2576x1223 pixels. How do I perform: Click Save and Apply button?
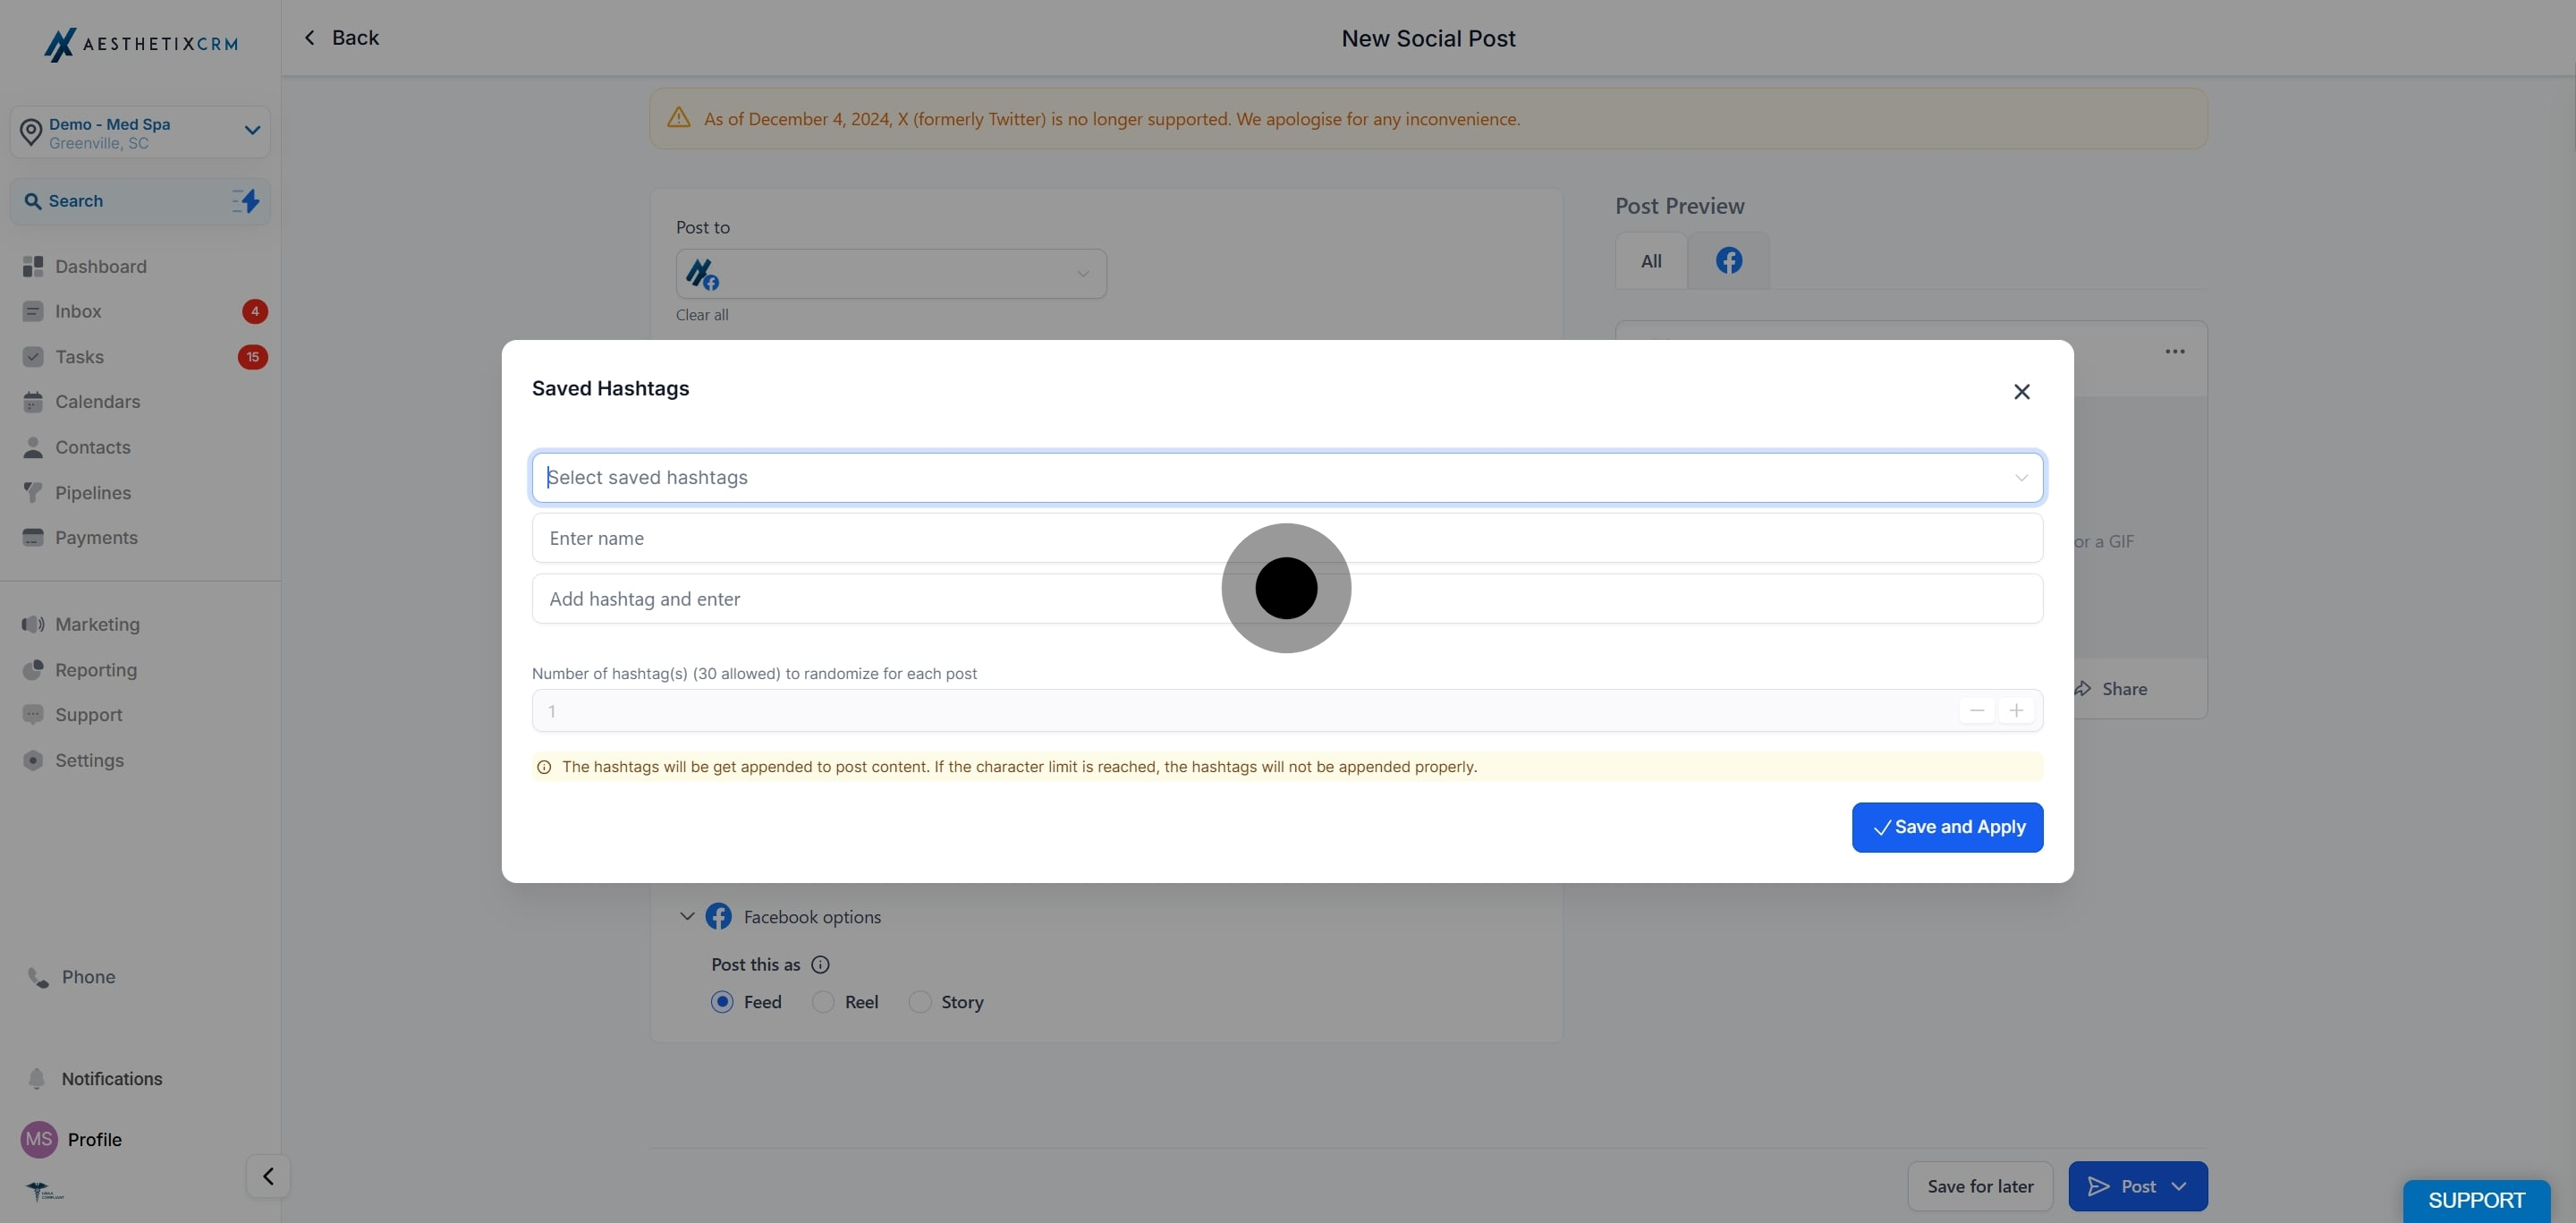[1946, 827]
